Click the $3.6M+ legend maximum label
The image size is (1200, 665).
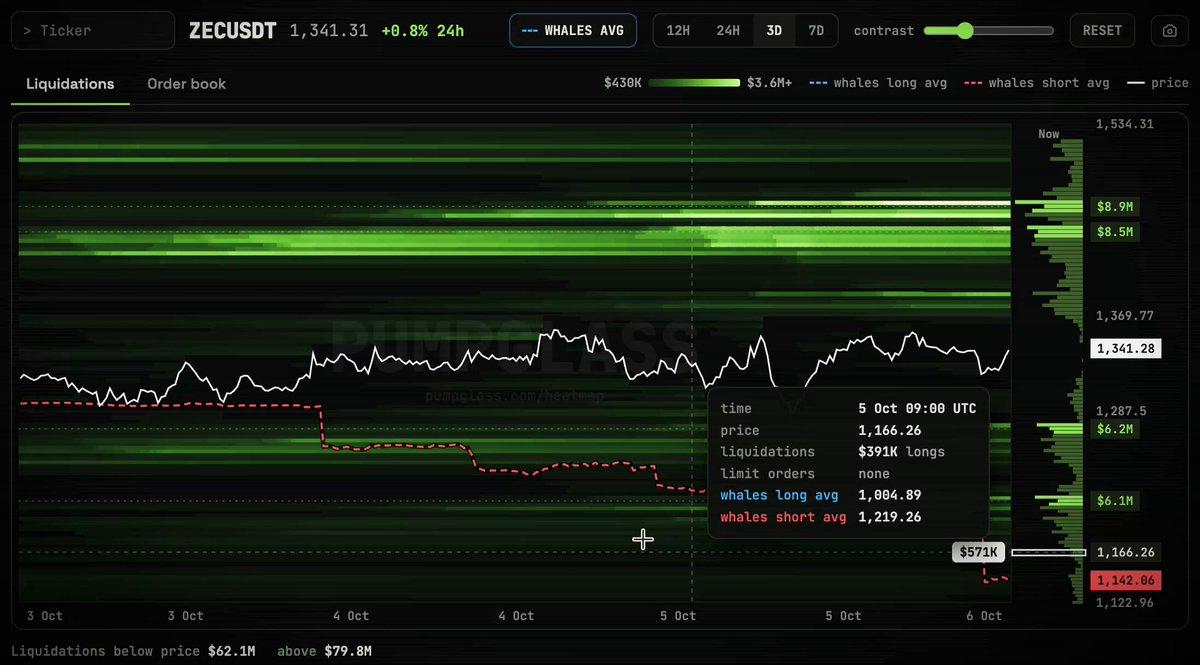click(769, 83)
